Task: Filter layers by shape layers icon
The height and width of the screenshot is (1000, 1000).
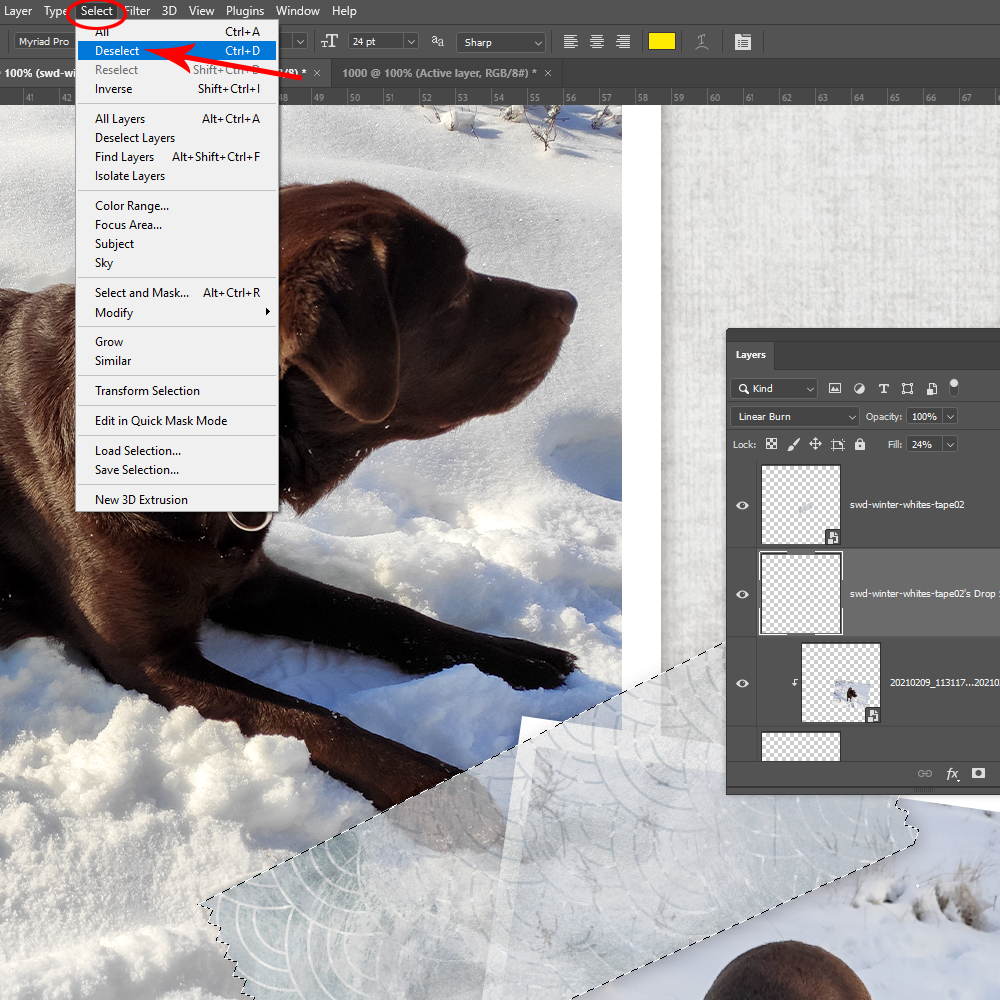Action: 908,388
